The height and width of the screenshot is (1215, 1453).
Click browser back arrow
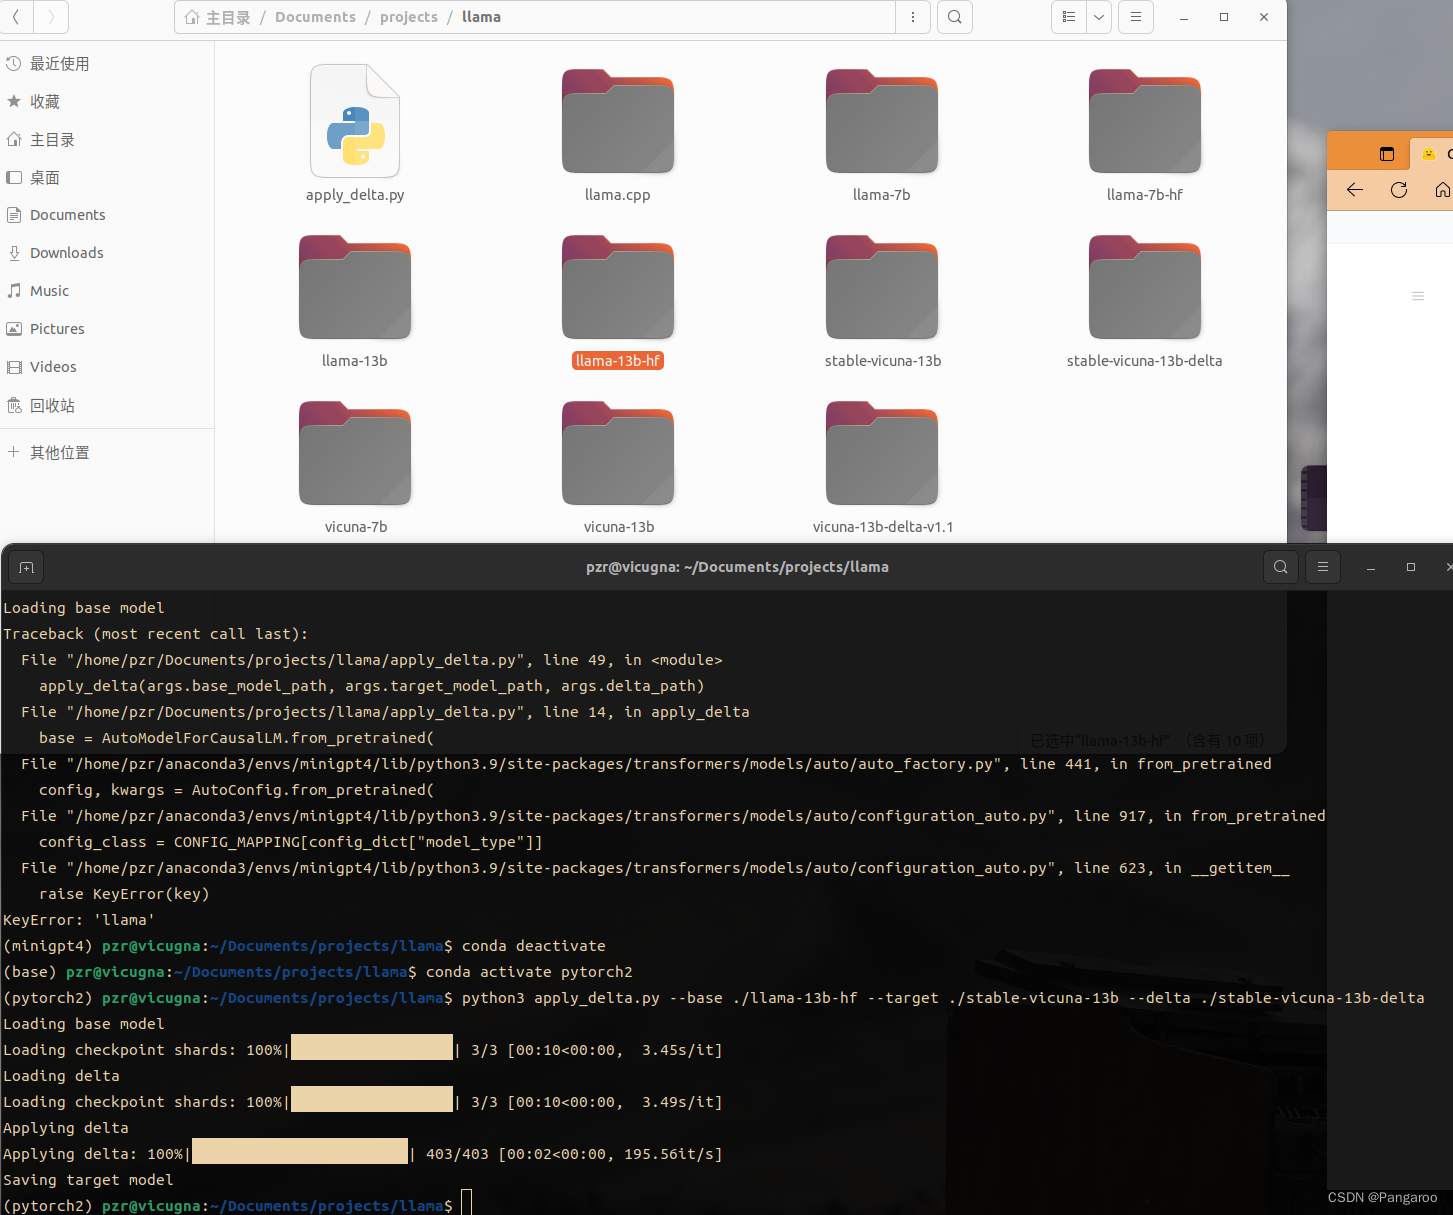coord(1355,190)
